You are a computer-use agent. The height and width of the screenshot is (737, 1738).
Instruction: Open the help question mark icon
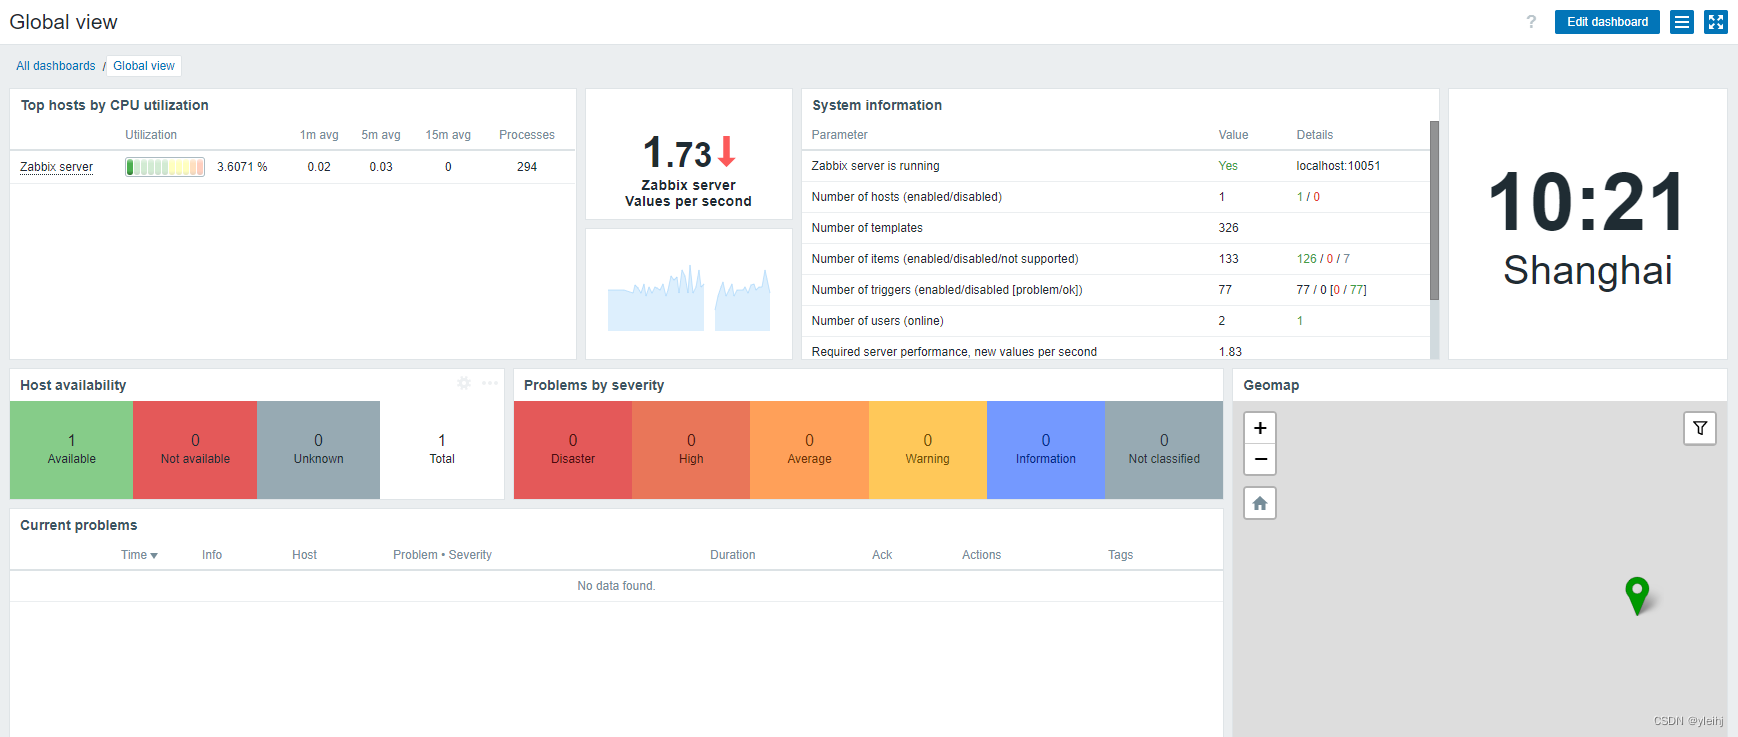1531,22
